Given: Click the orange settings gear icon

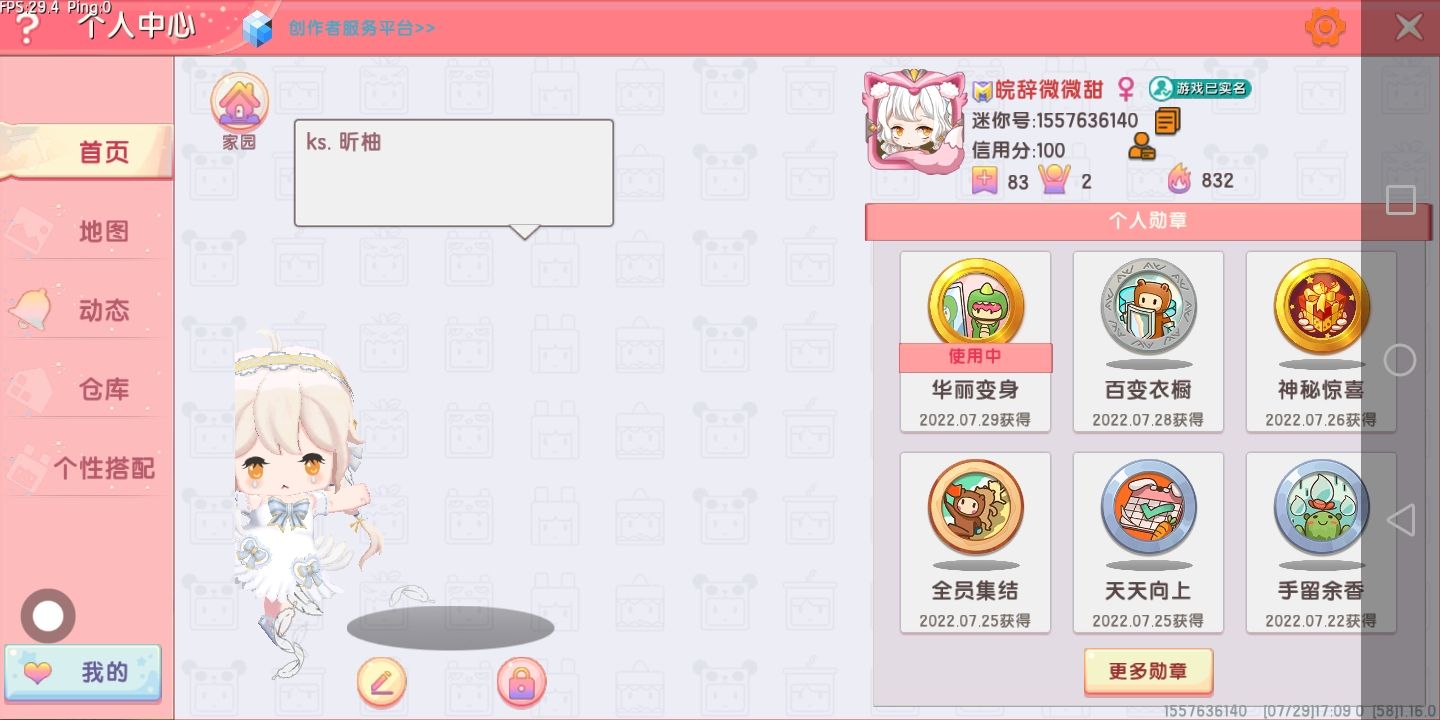Looking at the screenshot, I should coord(1325,27).
